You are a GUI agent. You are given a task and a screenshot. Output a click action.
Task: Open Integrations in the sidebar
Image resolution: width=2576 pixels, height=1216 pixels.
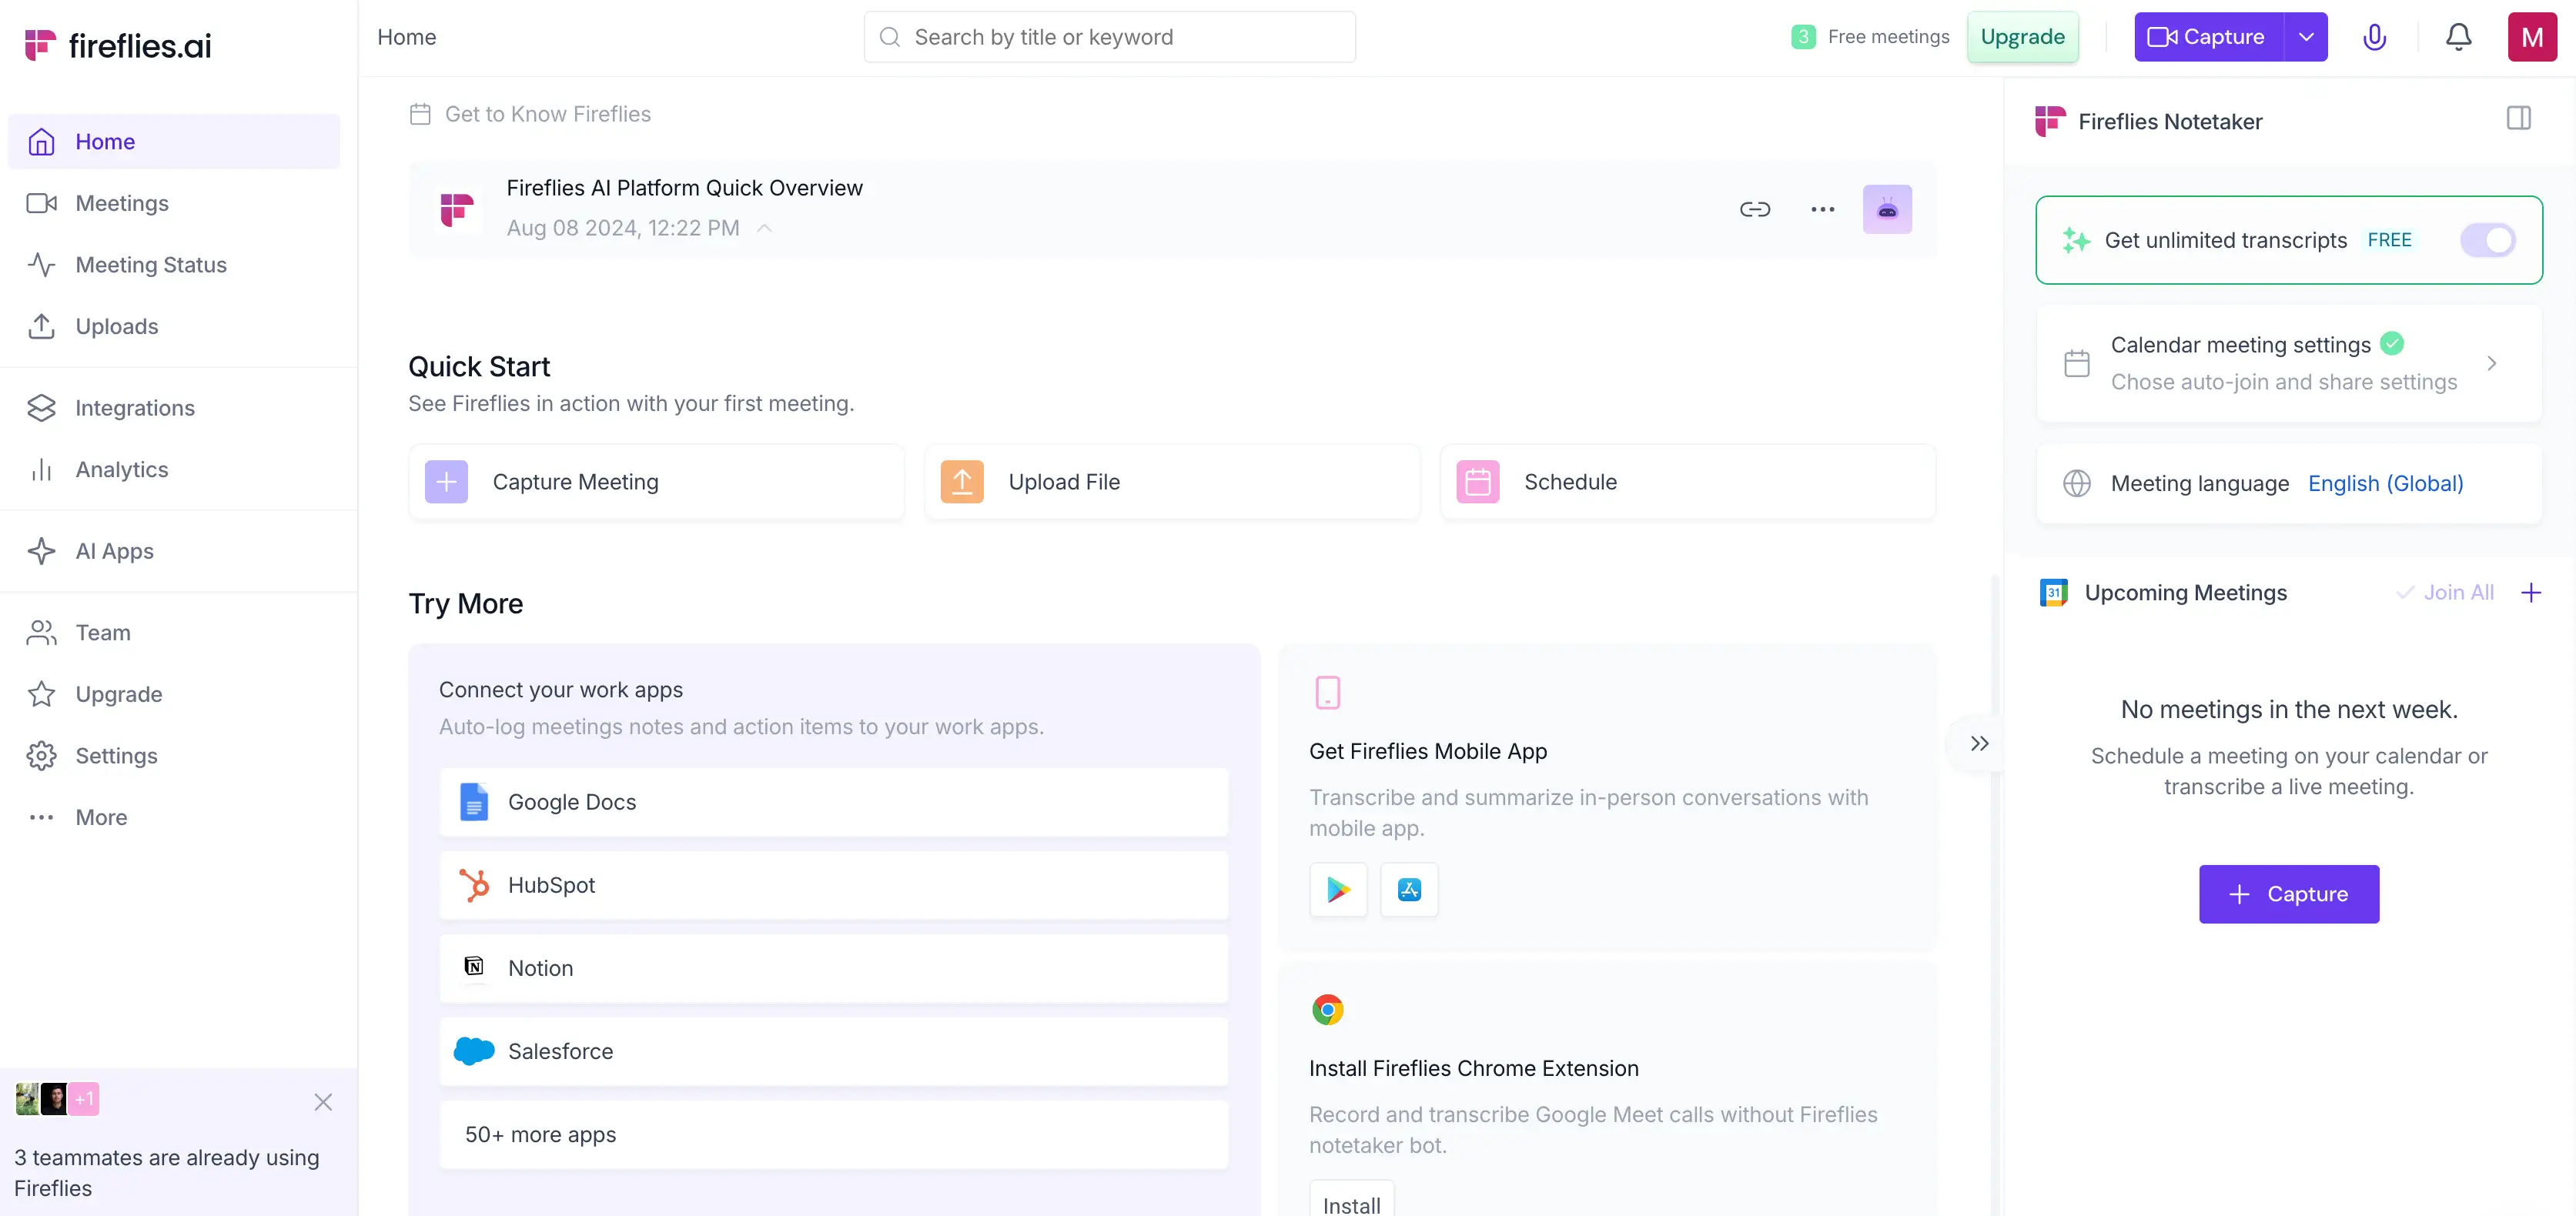(x=135, y=408)
